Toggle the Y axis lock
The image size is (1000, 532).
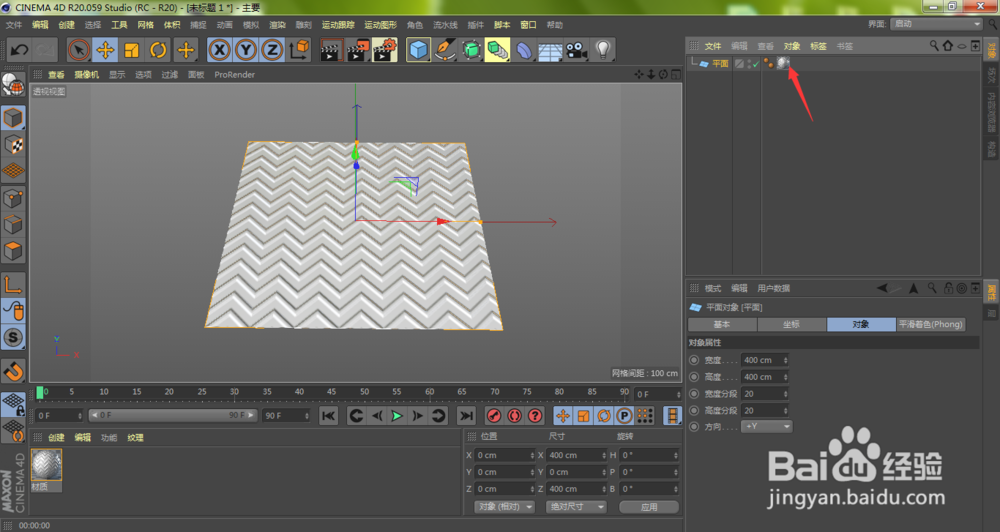[246, 50]
